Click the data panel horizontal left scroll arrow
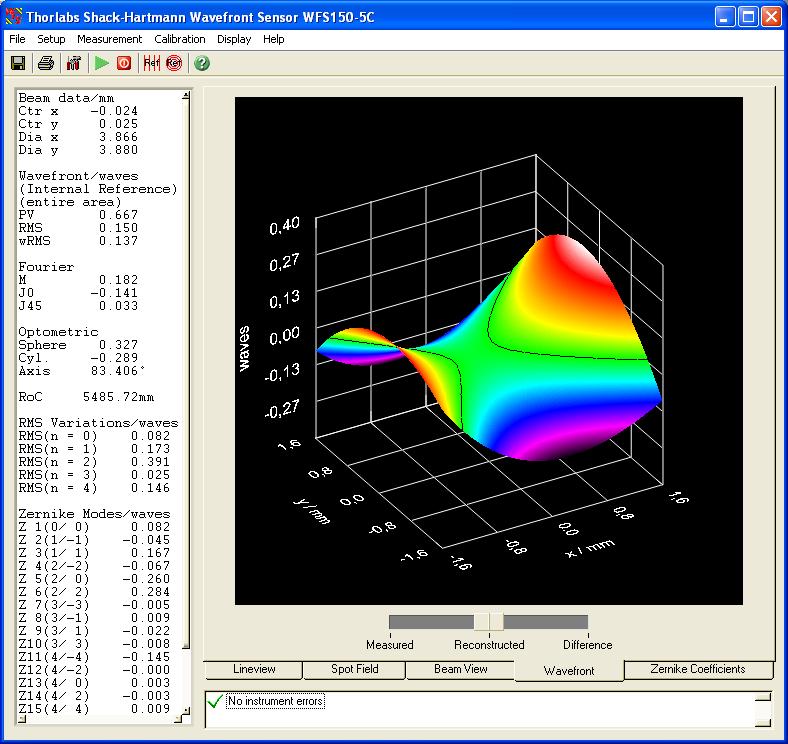Viewport: 788px width, 744px height. point(22,719)
